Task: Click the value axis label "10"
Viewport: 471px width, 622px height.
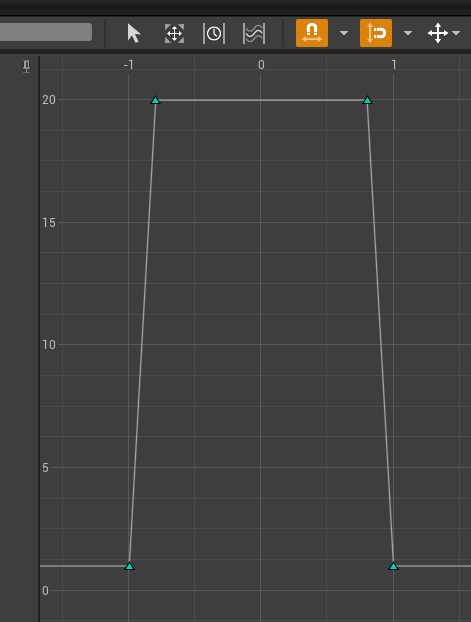Action: (49, 345)
